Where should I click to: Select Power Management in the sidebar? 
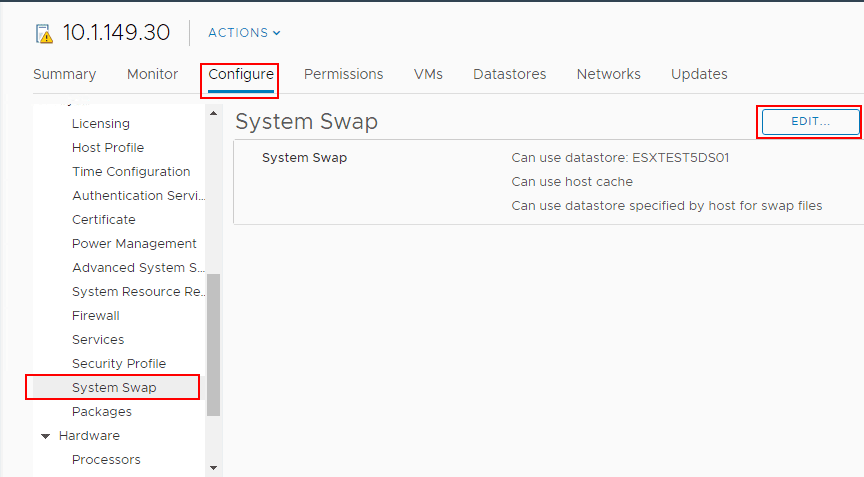tap(134, 244)
